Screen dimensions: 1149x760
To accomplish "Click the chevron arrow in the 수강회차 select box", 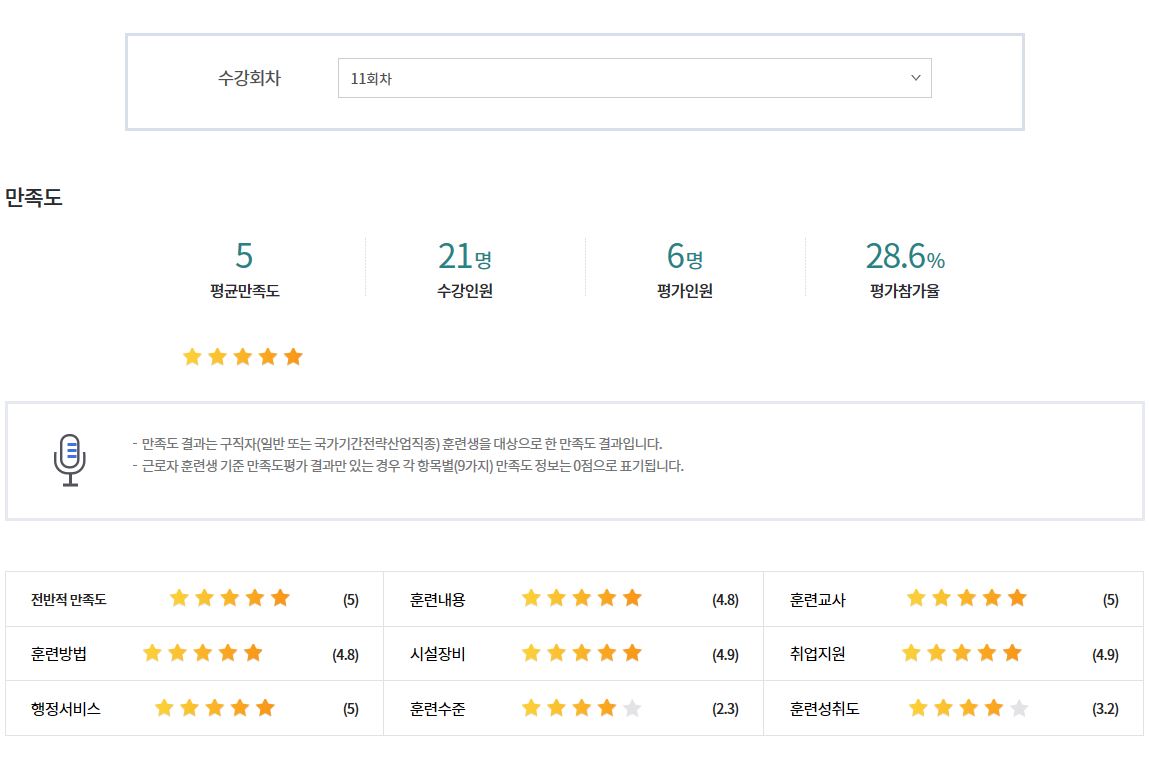I will (x=915, y=78).
